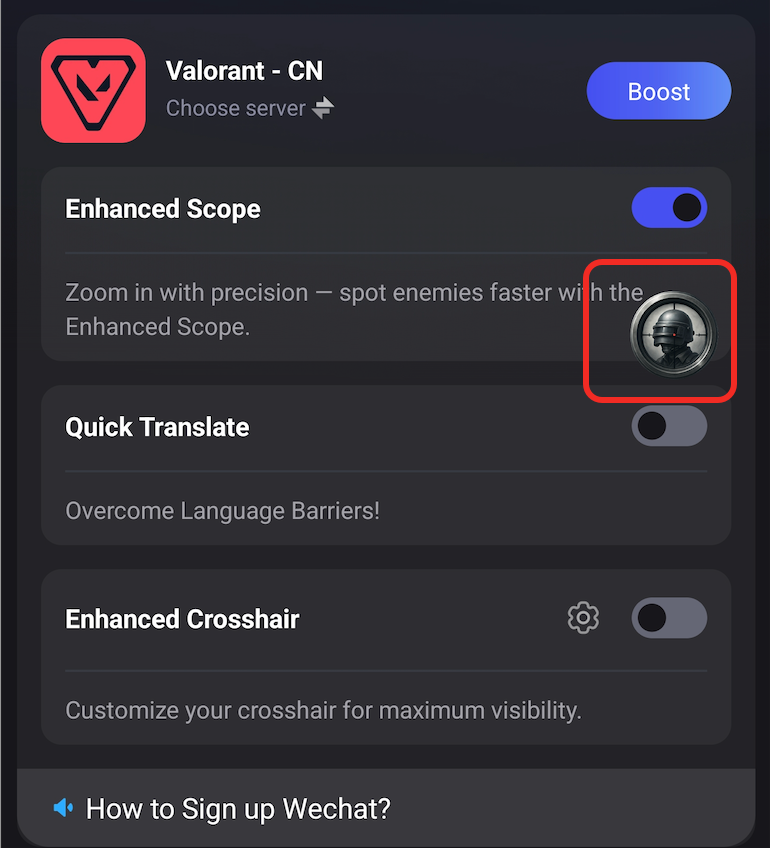Image resolution: width=770 pixels, height=848 pixels.
Task: Open the Choose server selector
Action: pos(236,108)
